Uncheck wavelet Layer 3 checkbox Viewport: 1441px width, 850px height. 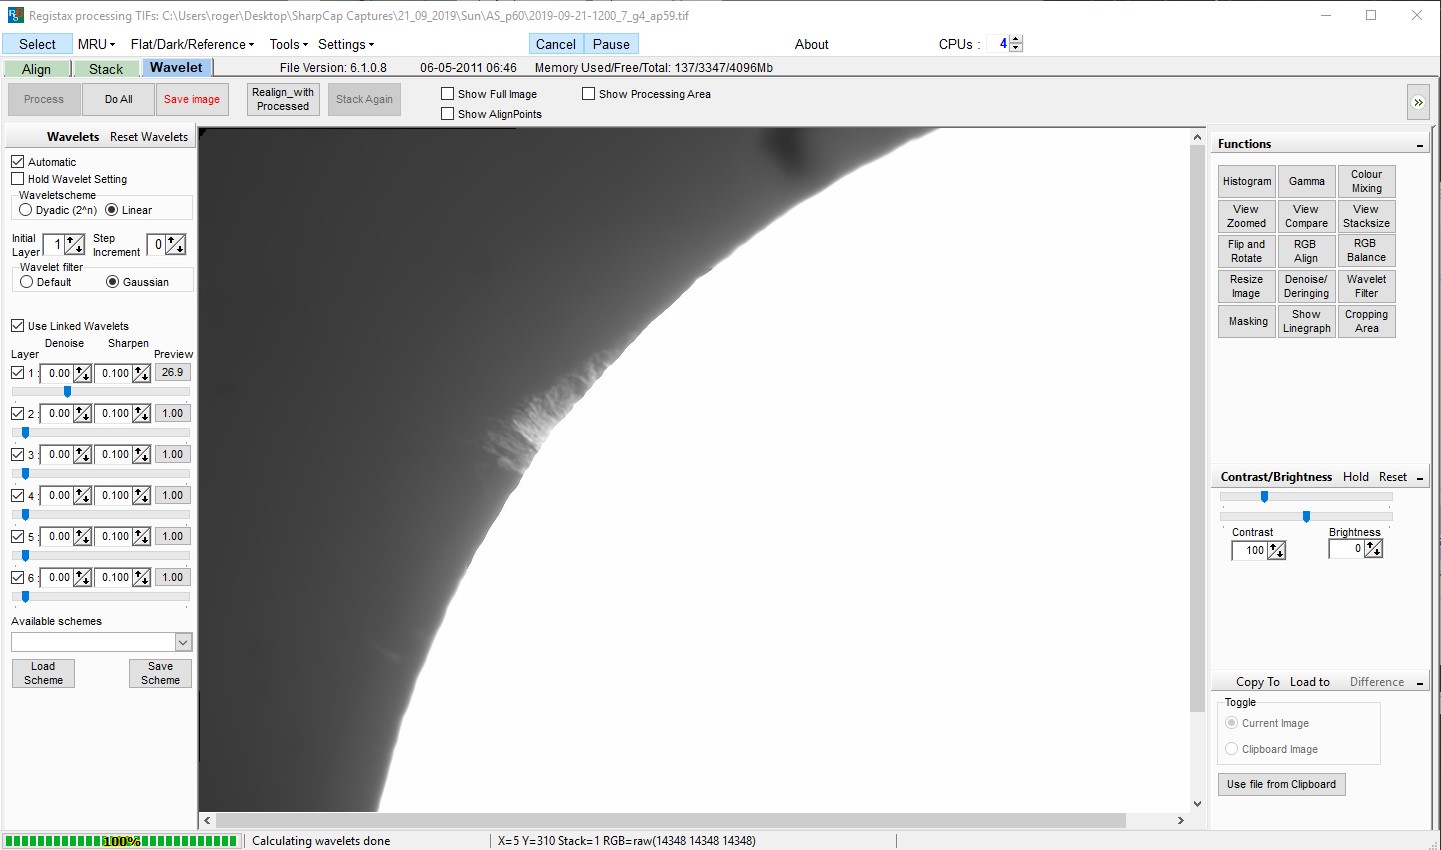18,454
